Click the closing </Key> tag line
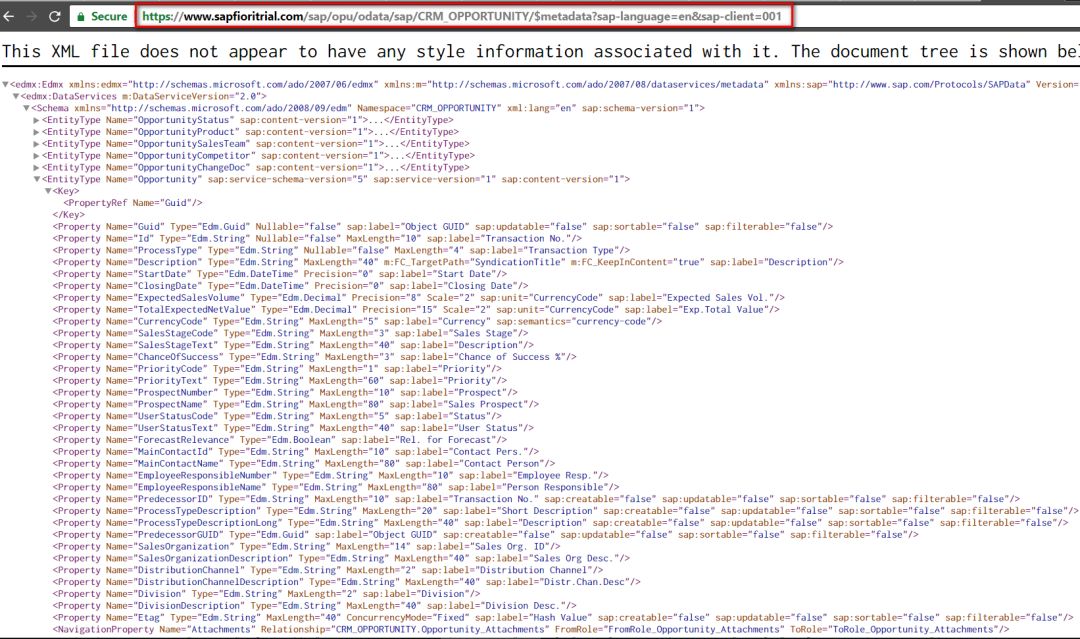This screenshot has height=639, width=1080. [x=69, y=215]
